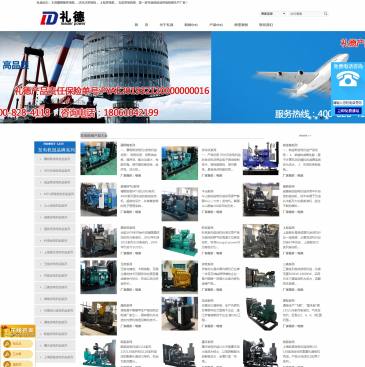This screenshot has width=365, height=367.
Task: Click the second orange chat agent icon
Action: click(x=8, y=354)
